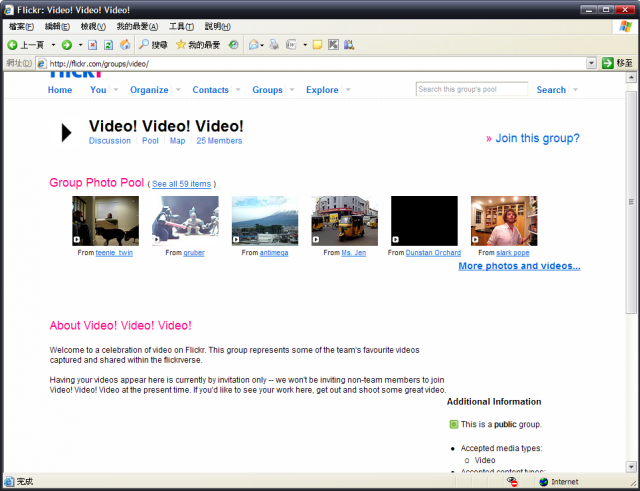Open the 檢視(V) View menu
The width and height of the screenshot is (640, 491).
pyautogui.click(x=93, y=27)
